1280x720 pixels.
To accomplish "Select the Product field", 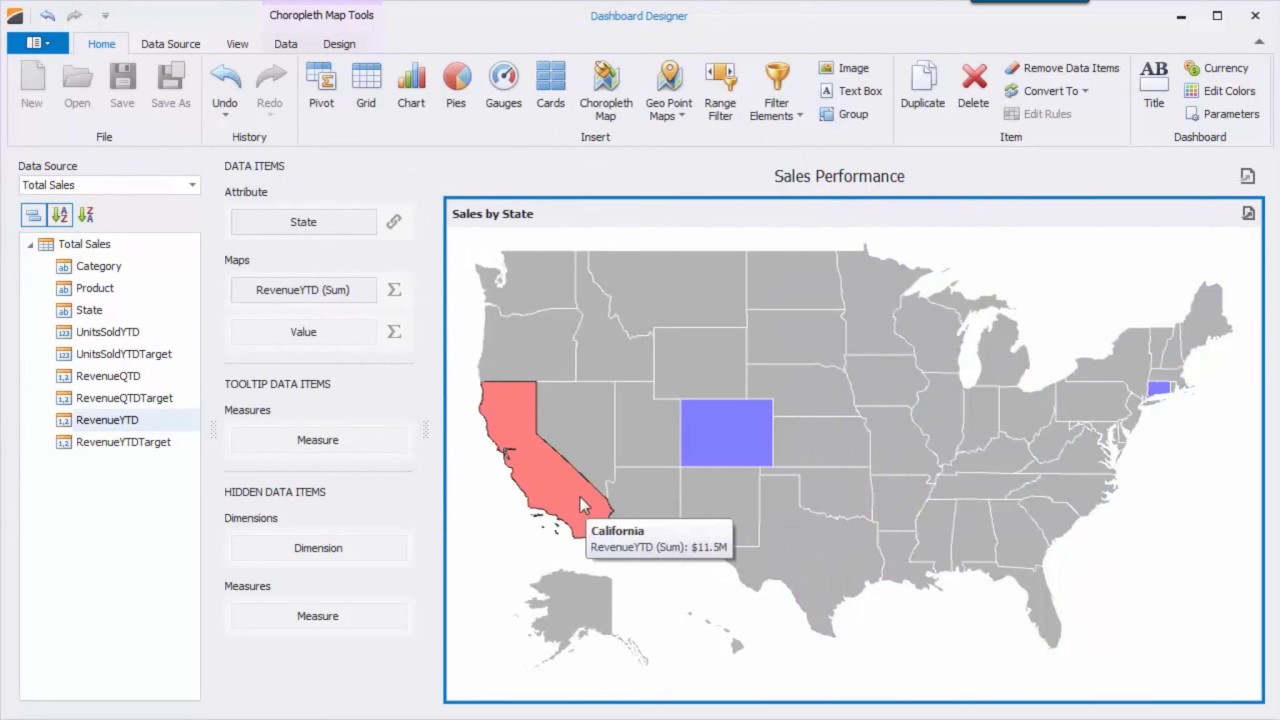I will coord(95,288).
